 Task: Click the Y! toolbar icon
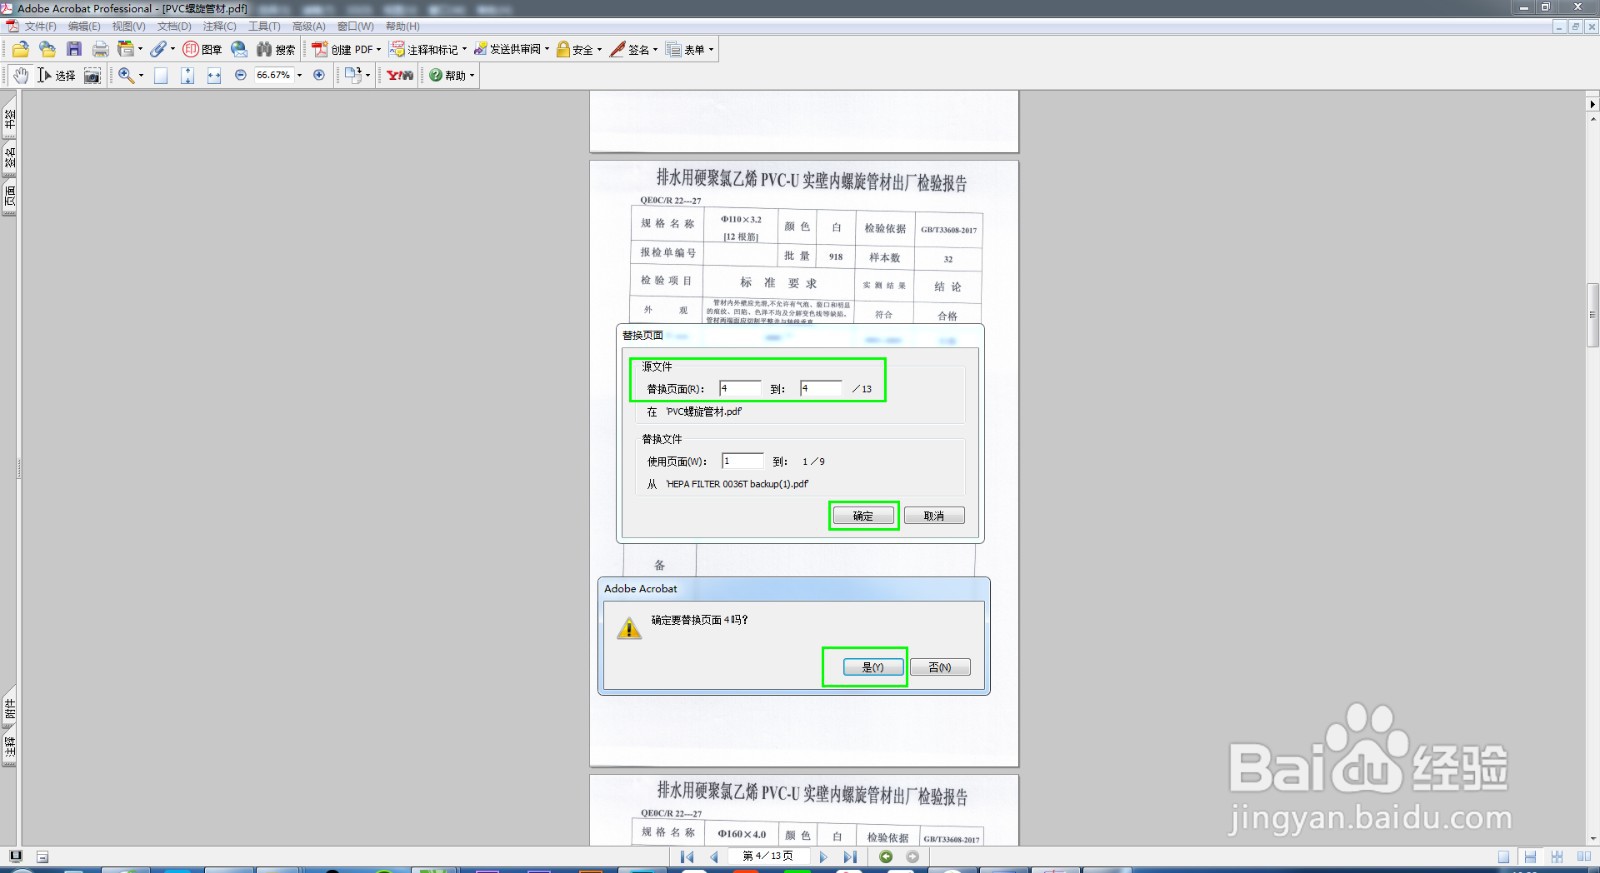coord(400,75)
